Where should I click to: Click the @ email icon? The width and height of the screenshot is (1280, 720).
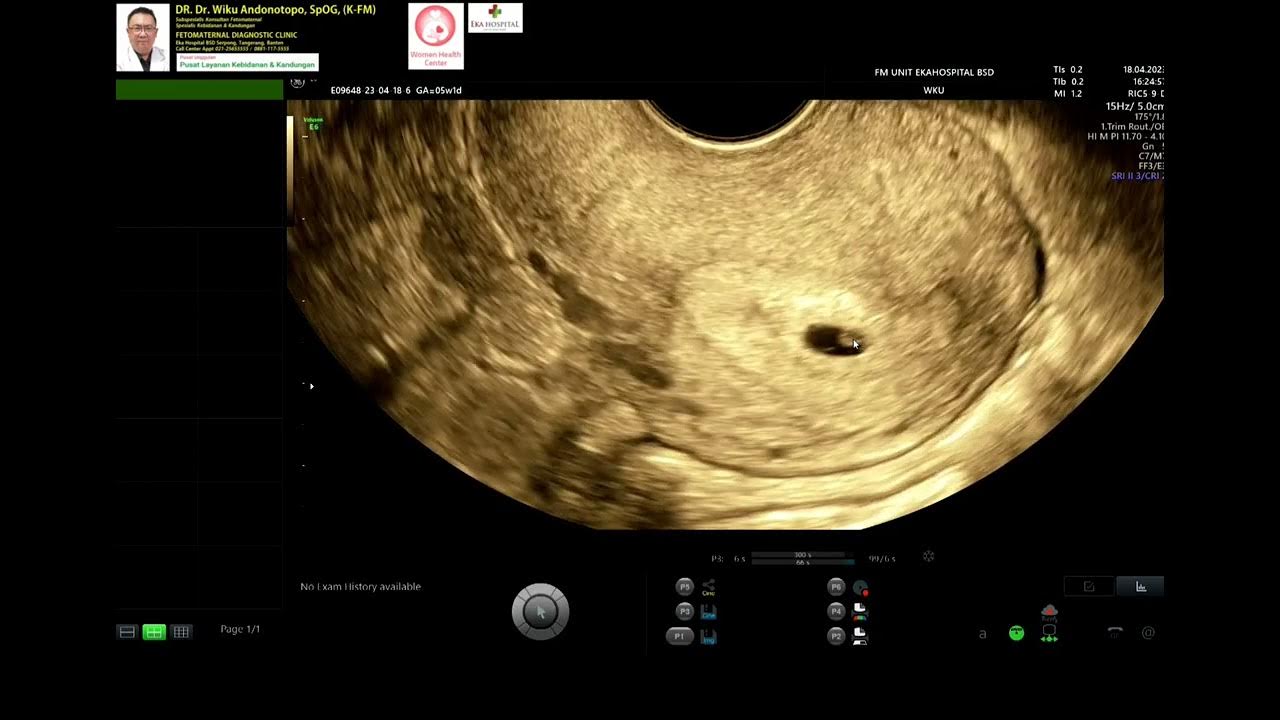point(1148,632)
